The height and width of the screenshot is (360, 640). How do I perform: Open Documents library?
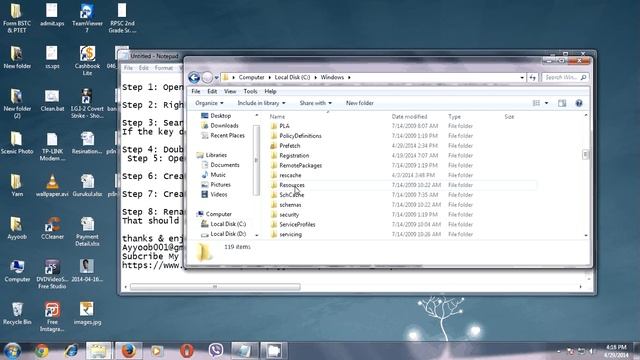pyautogui.click(x=224, y=165)
